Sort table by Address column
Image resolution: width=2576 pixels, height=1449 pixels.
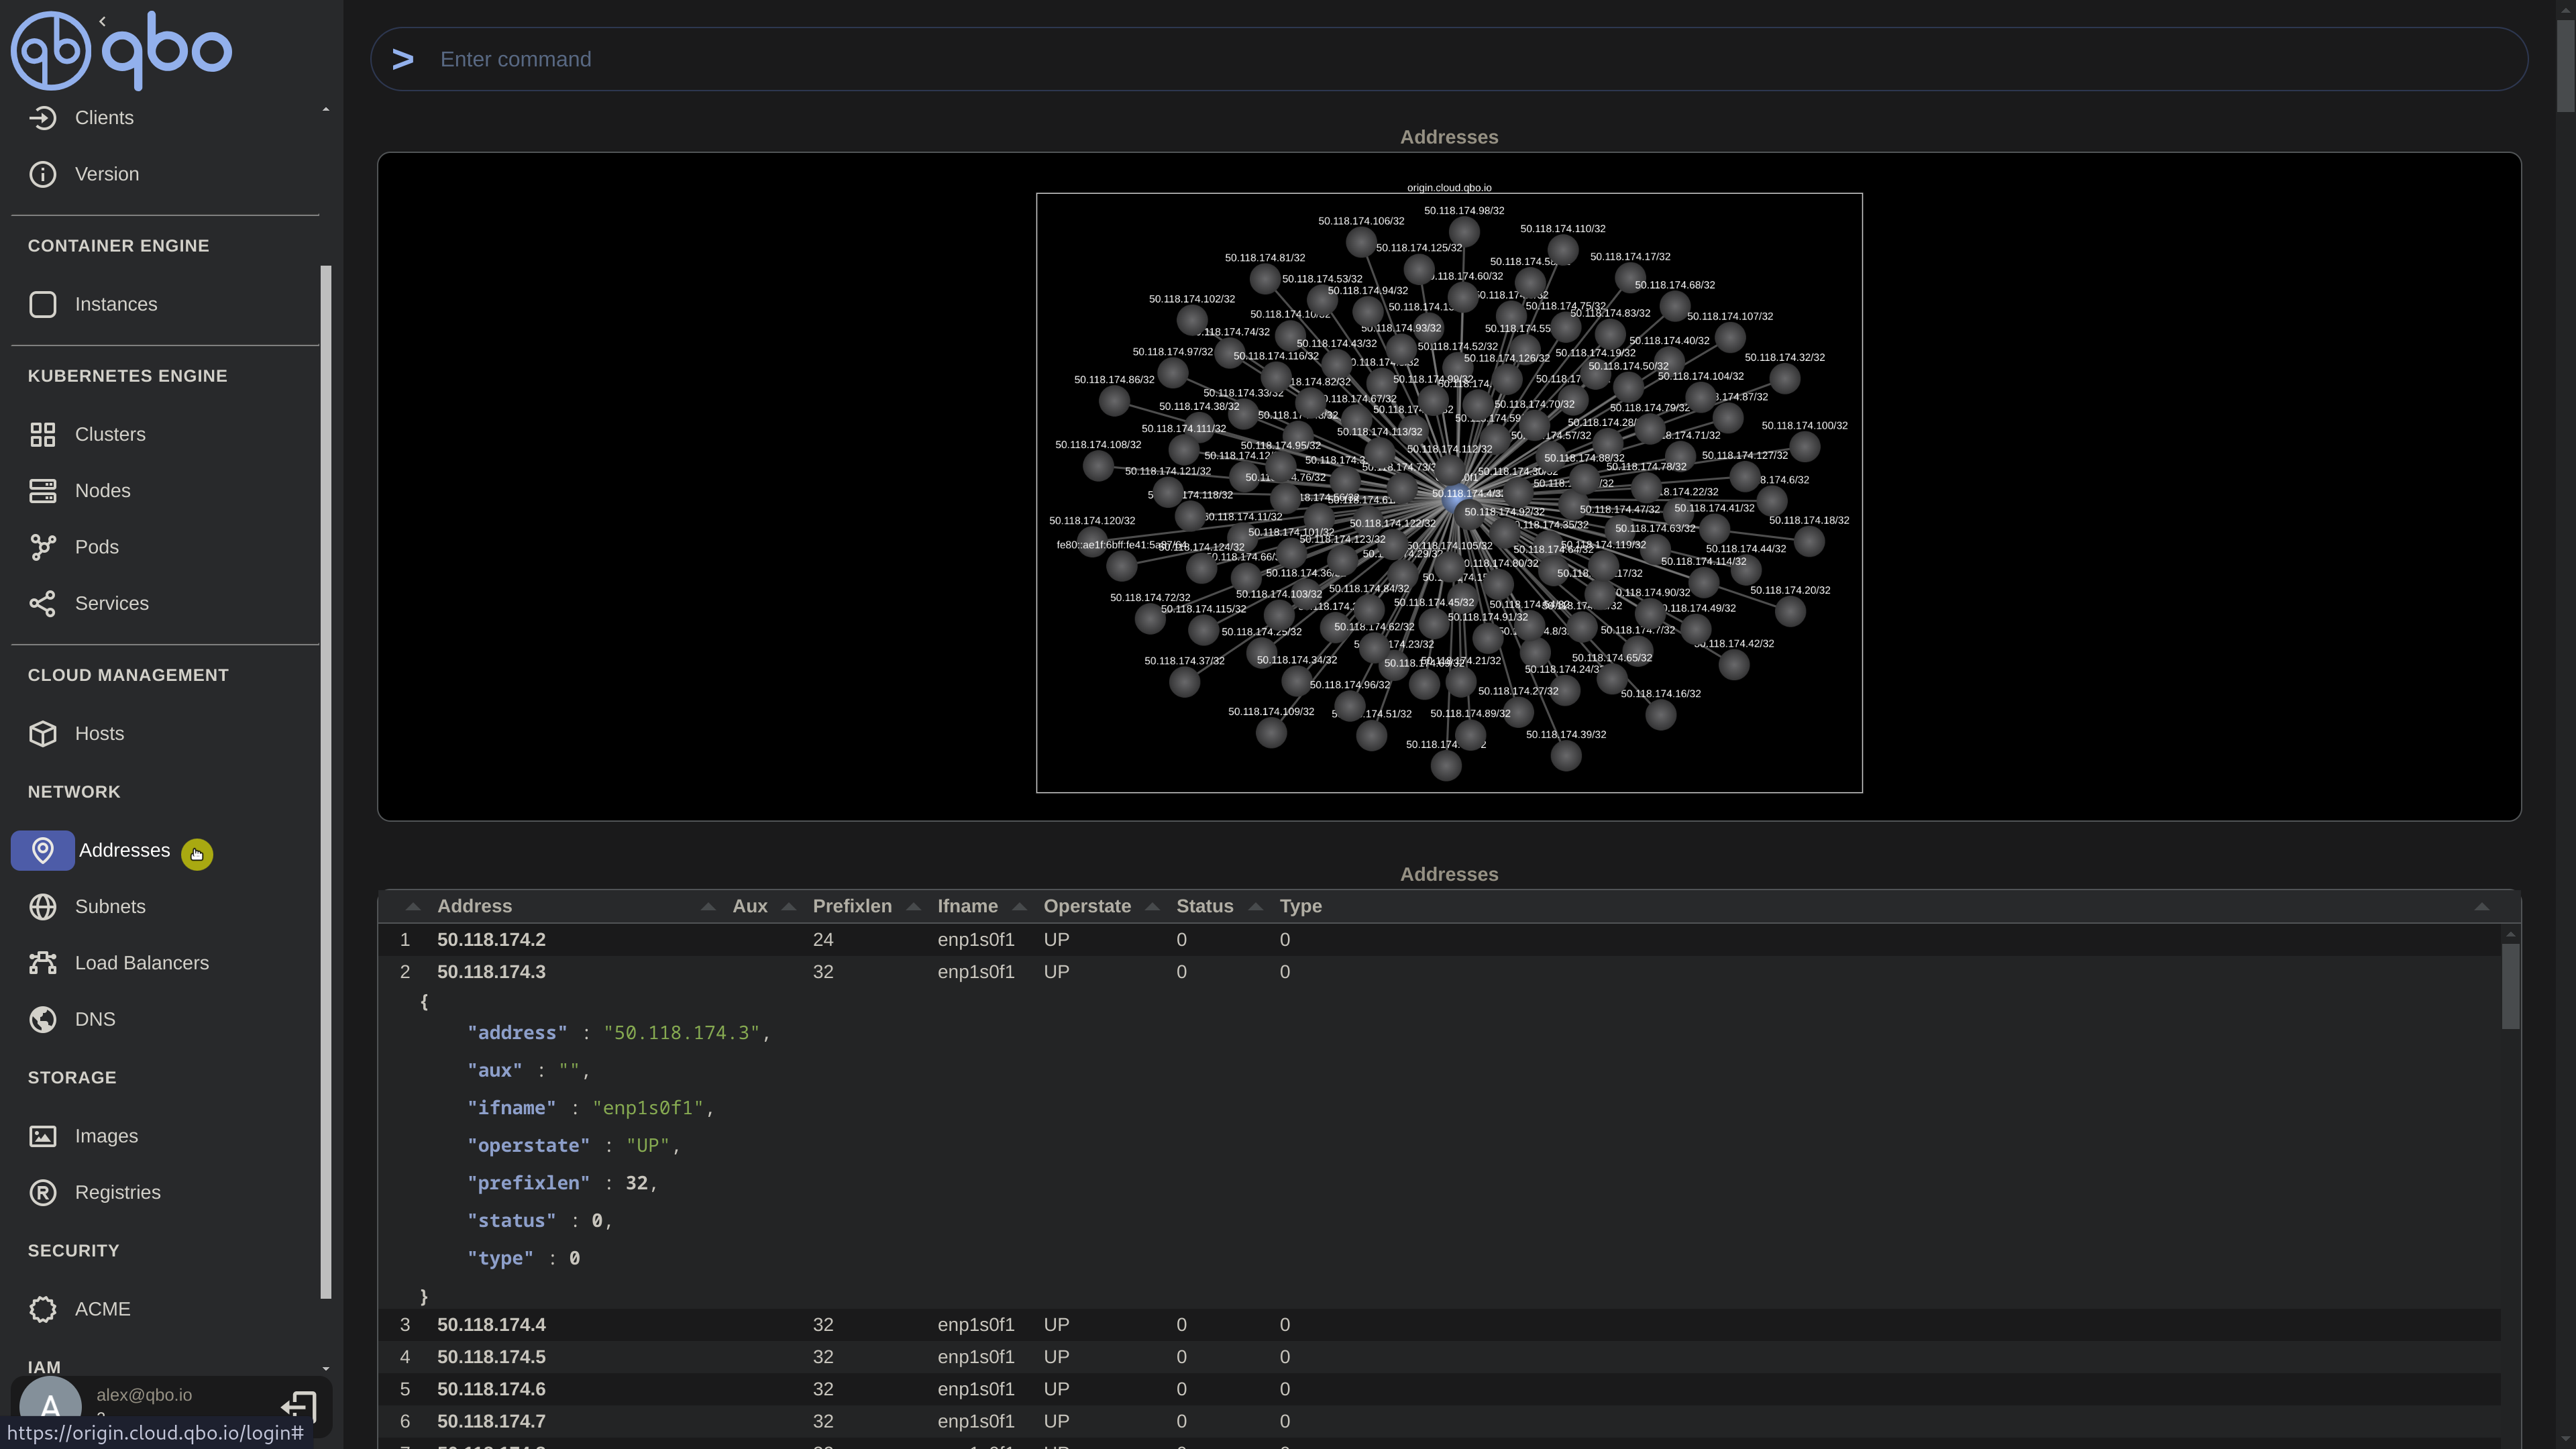click(x=474, y=906)
